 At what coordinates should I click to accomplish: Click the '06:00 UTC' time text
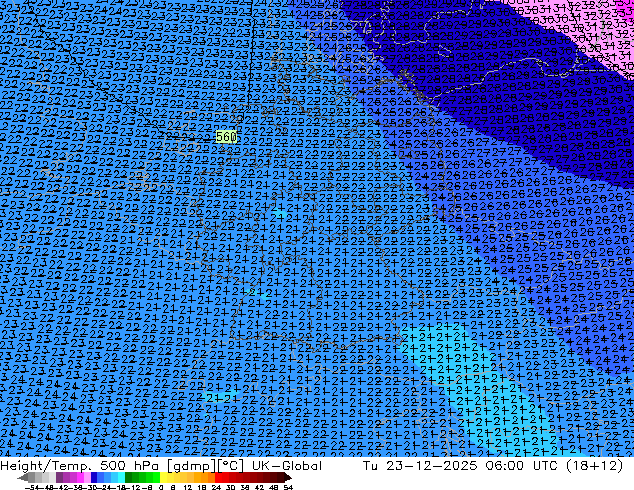[524, 466]
